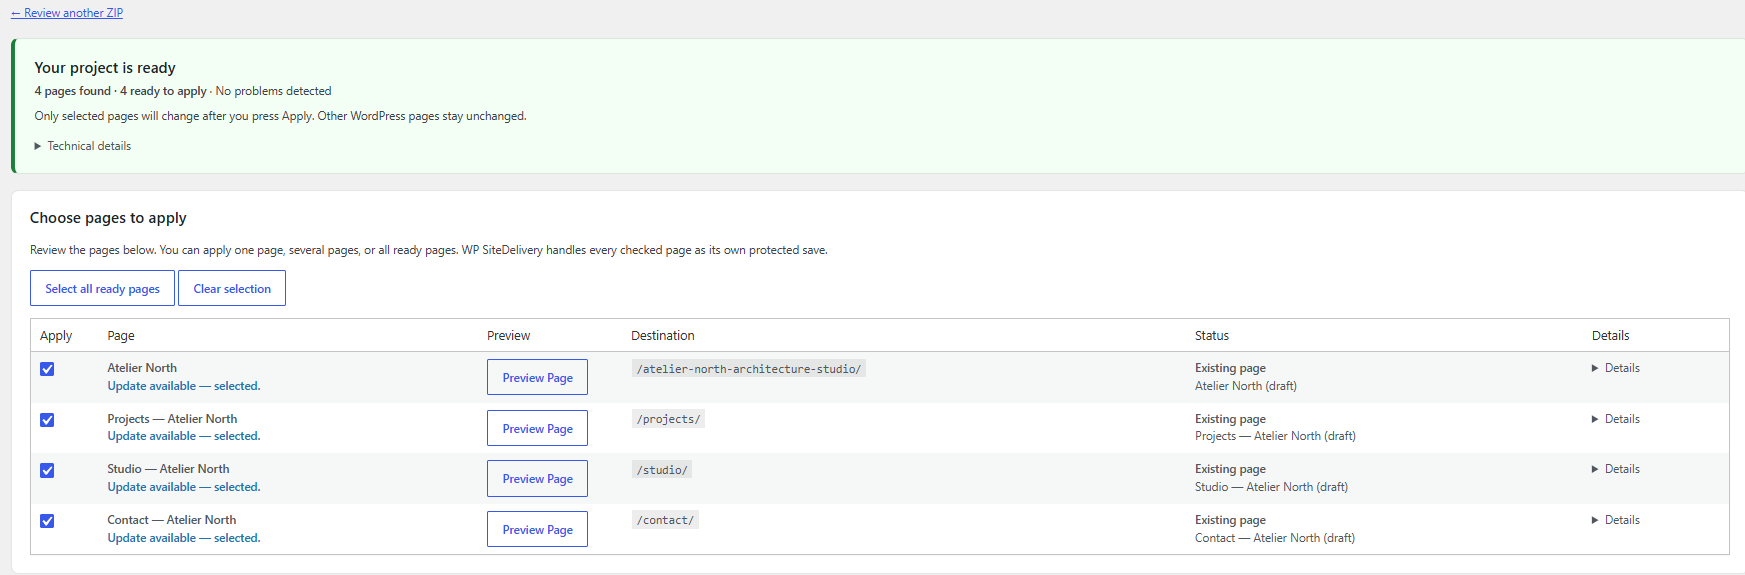Screen dimensions: 1745x575
Task: Toggle the Projects — Atelier North checkbox
Action: (47, 420)
